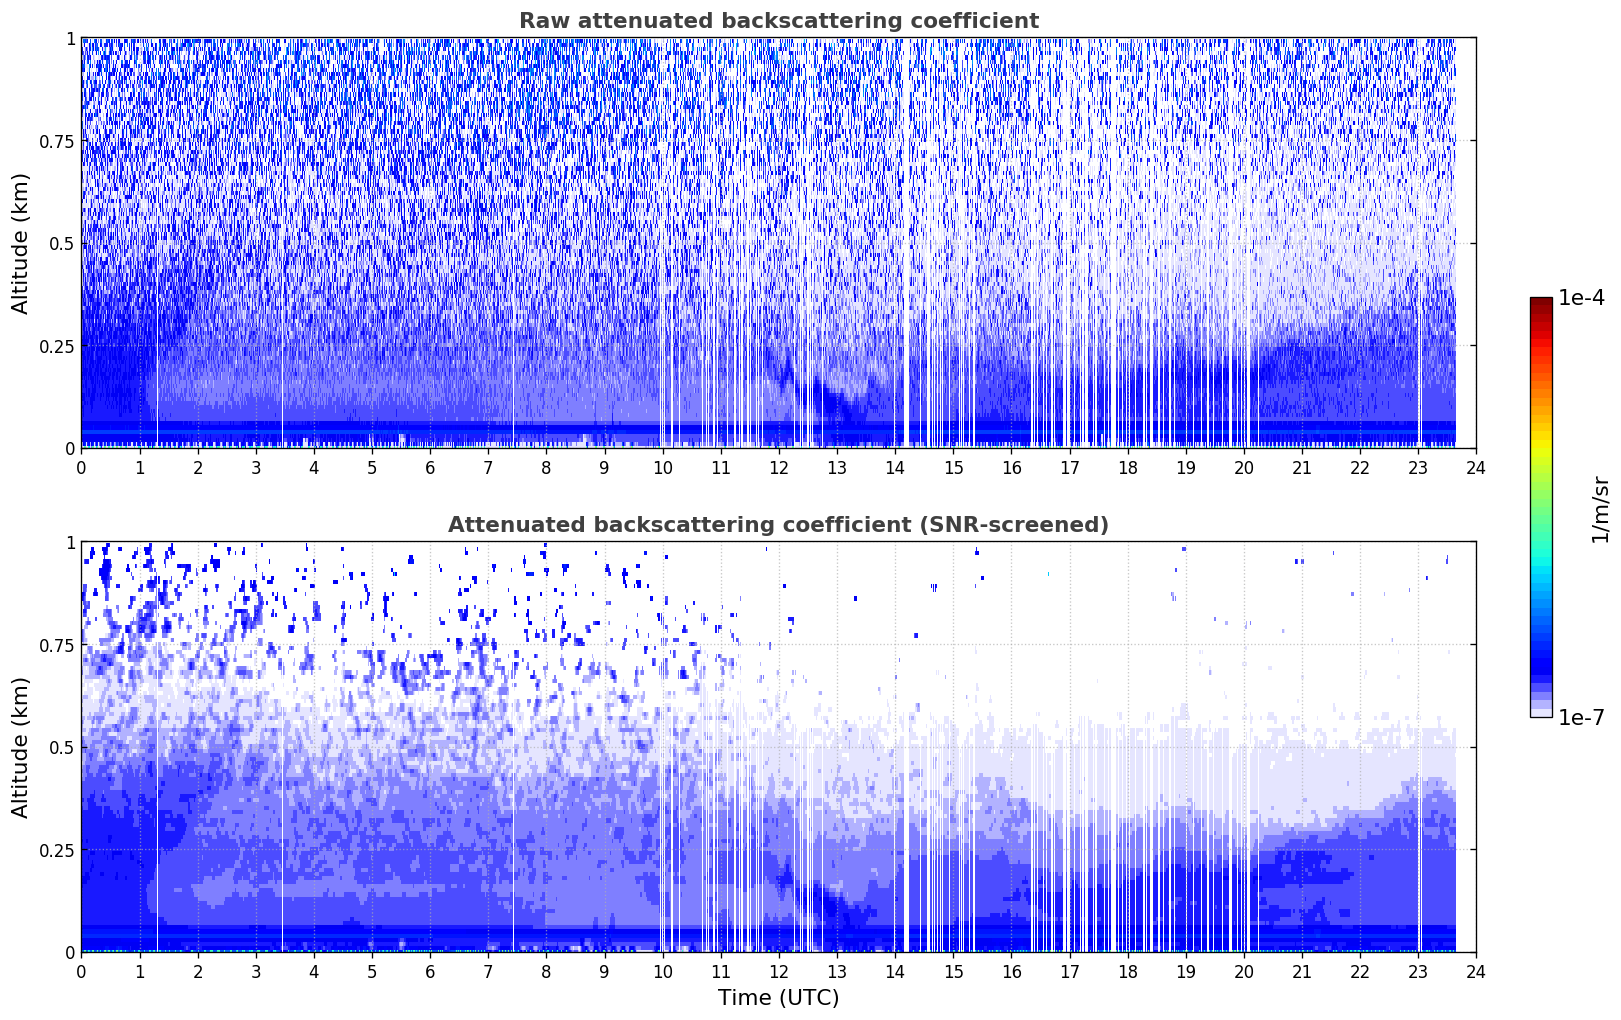Click the "0.75" altitude tick on the raw plot
Image resolution: width=1621 pixels, height=1020 pixels.
[57, 141]
